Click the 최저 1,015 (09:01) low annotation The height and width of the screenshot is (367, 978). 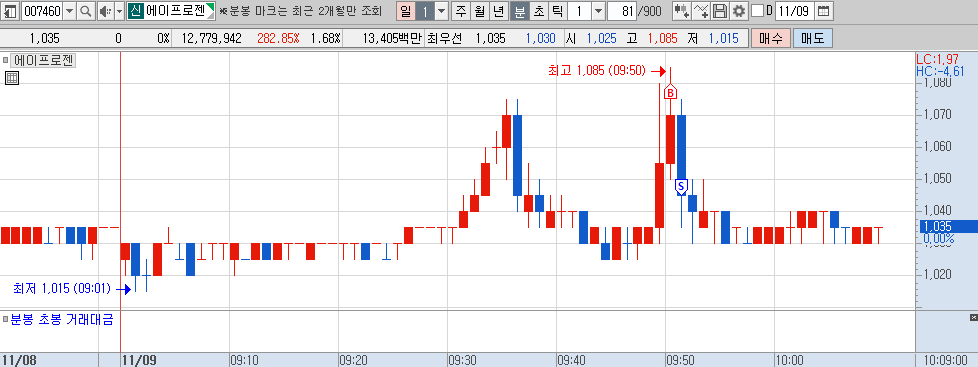[x=62, y=288]
